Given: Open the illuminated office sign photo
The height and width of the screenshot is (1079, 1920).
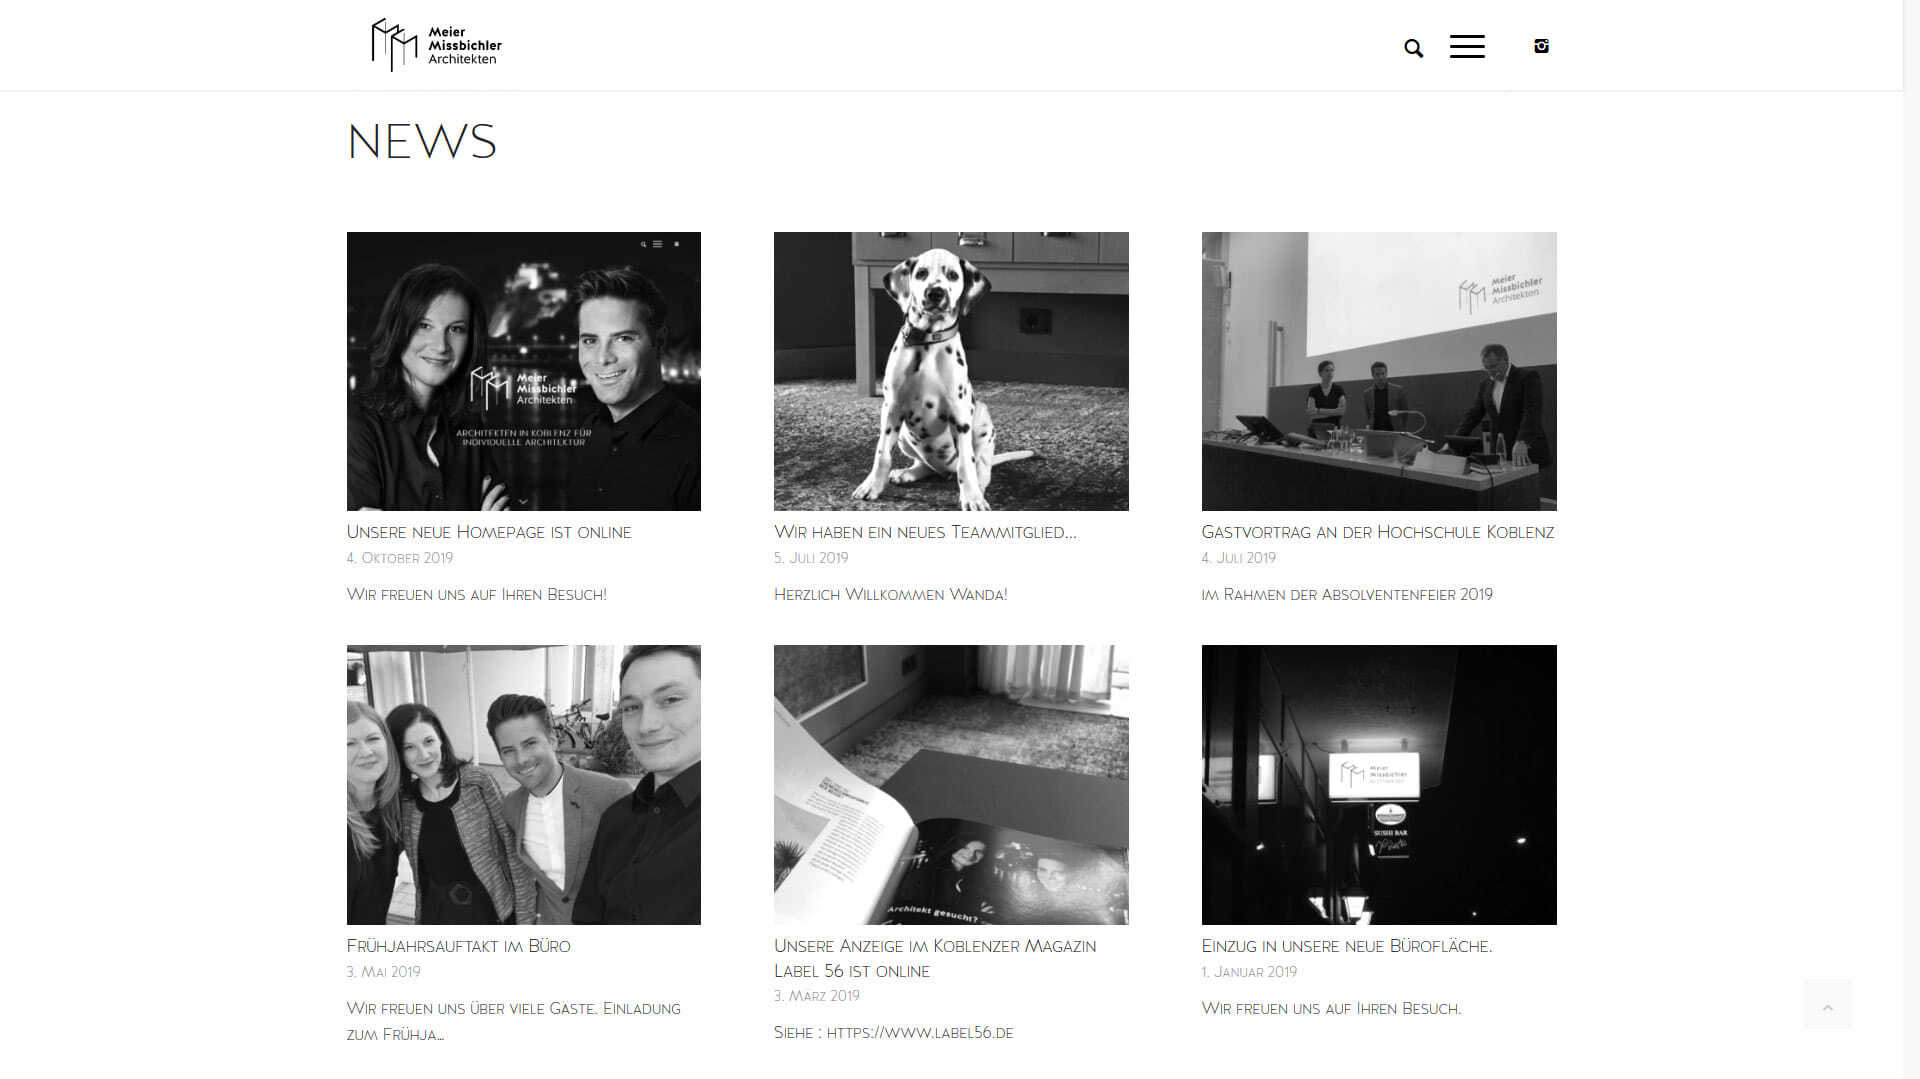Looking at the screenshot, I should 1379,785.
